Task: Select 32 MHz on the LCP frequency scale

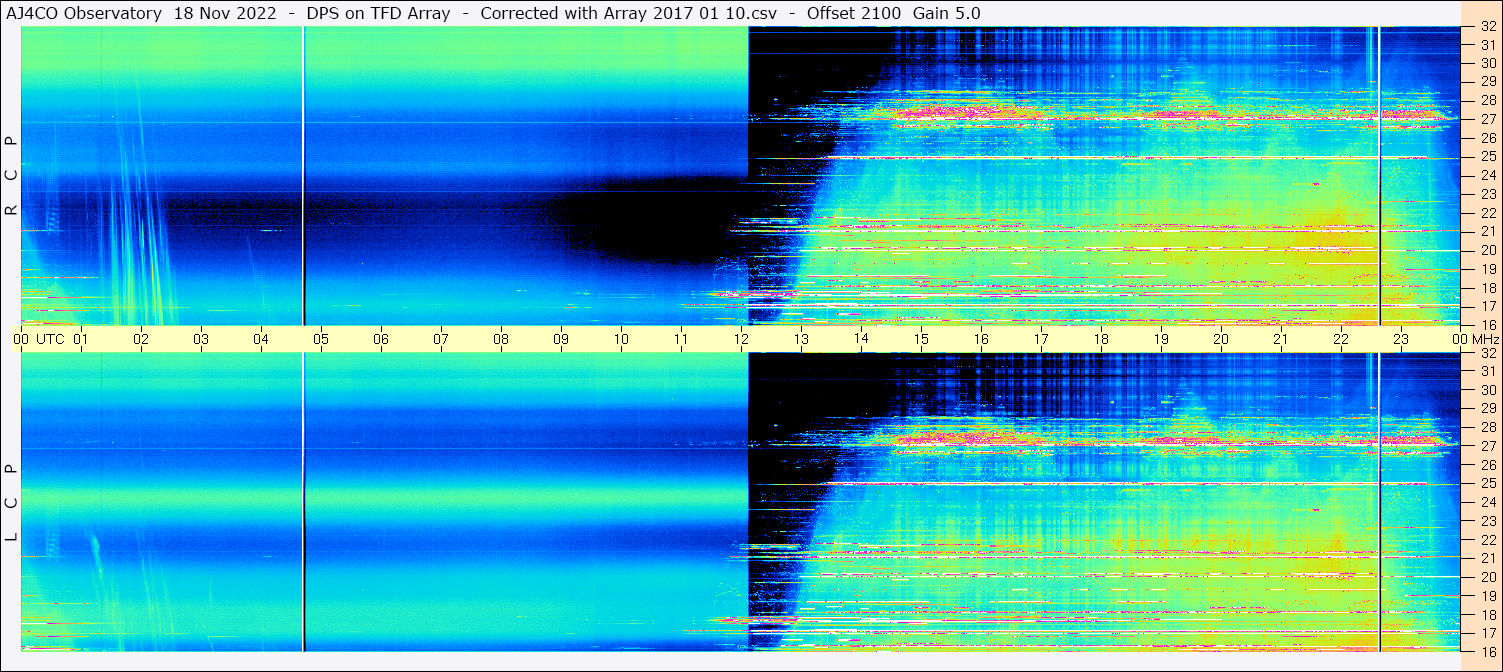Action: (x=1488, y=353)
